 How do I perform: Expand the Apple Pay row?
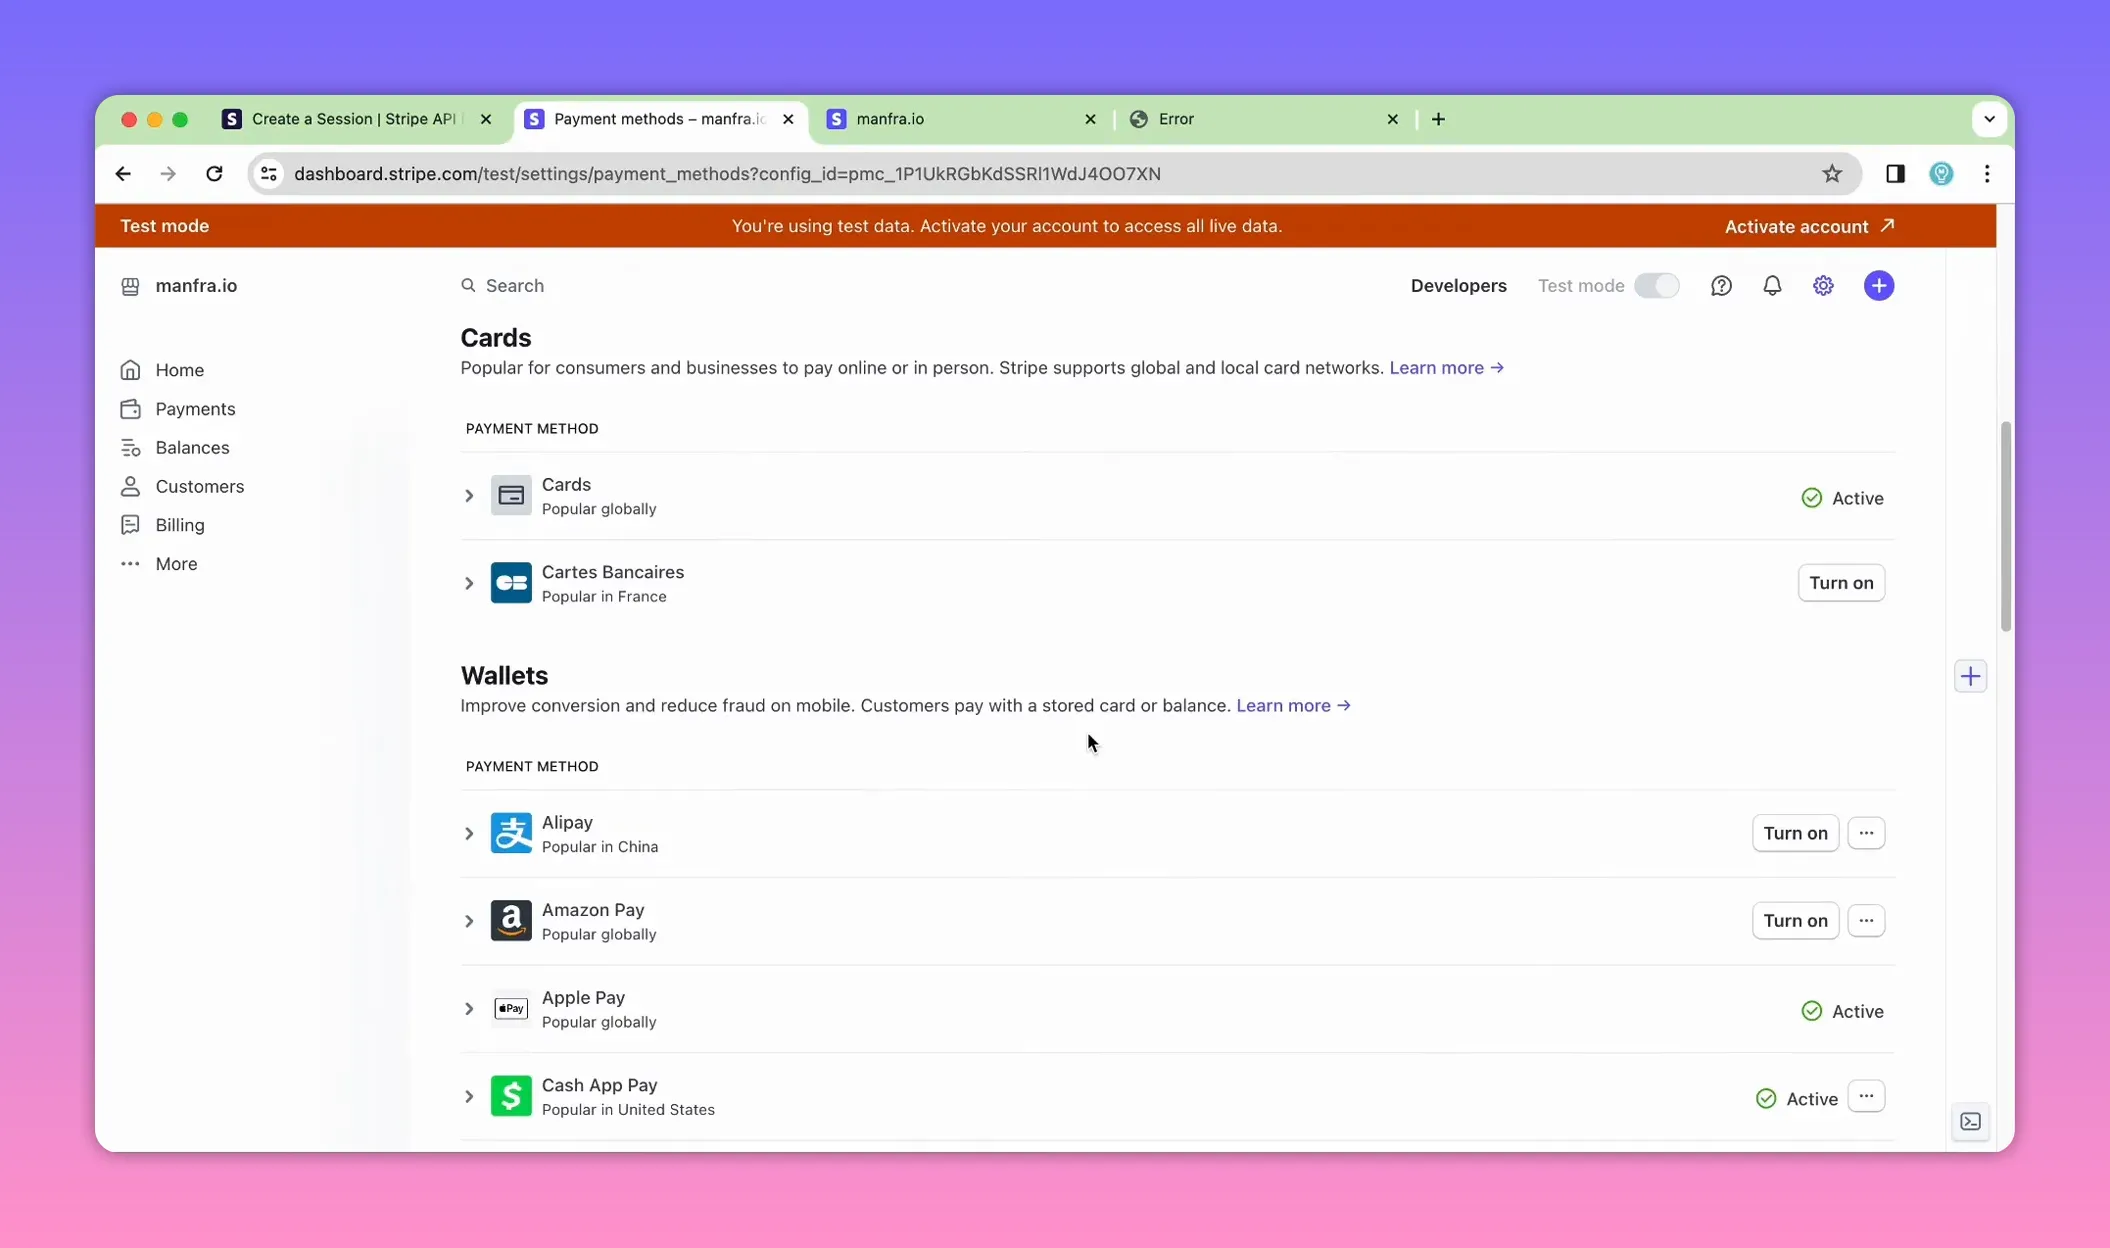coord(468,1009)
